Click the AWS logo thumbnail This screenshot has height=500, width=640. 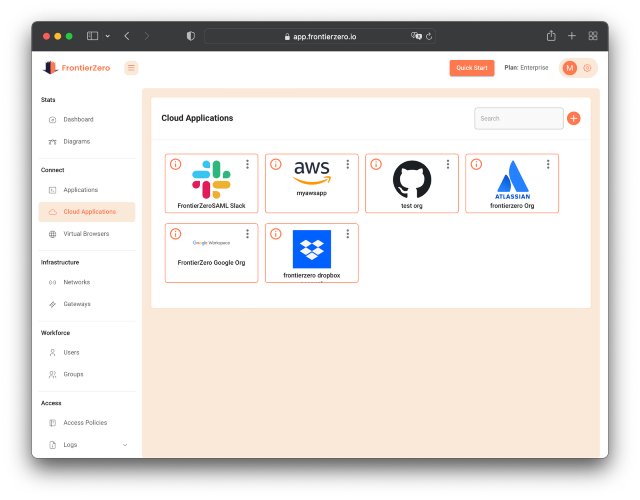[312, 173]
